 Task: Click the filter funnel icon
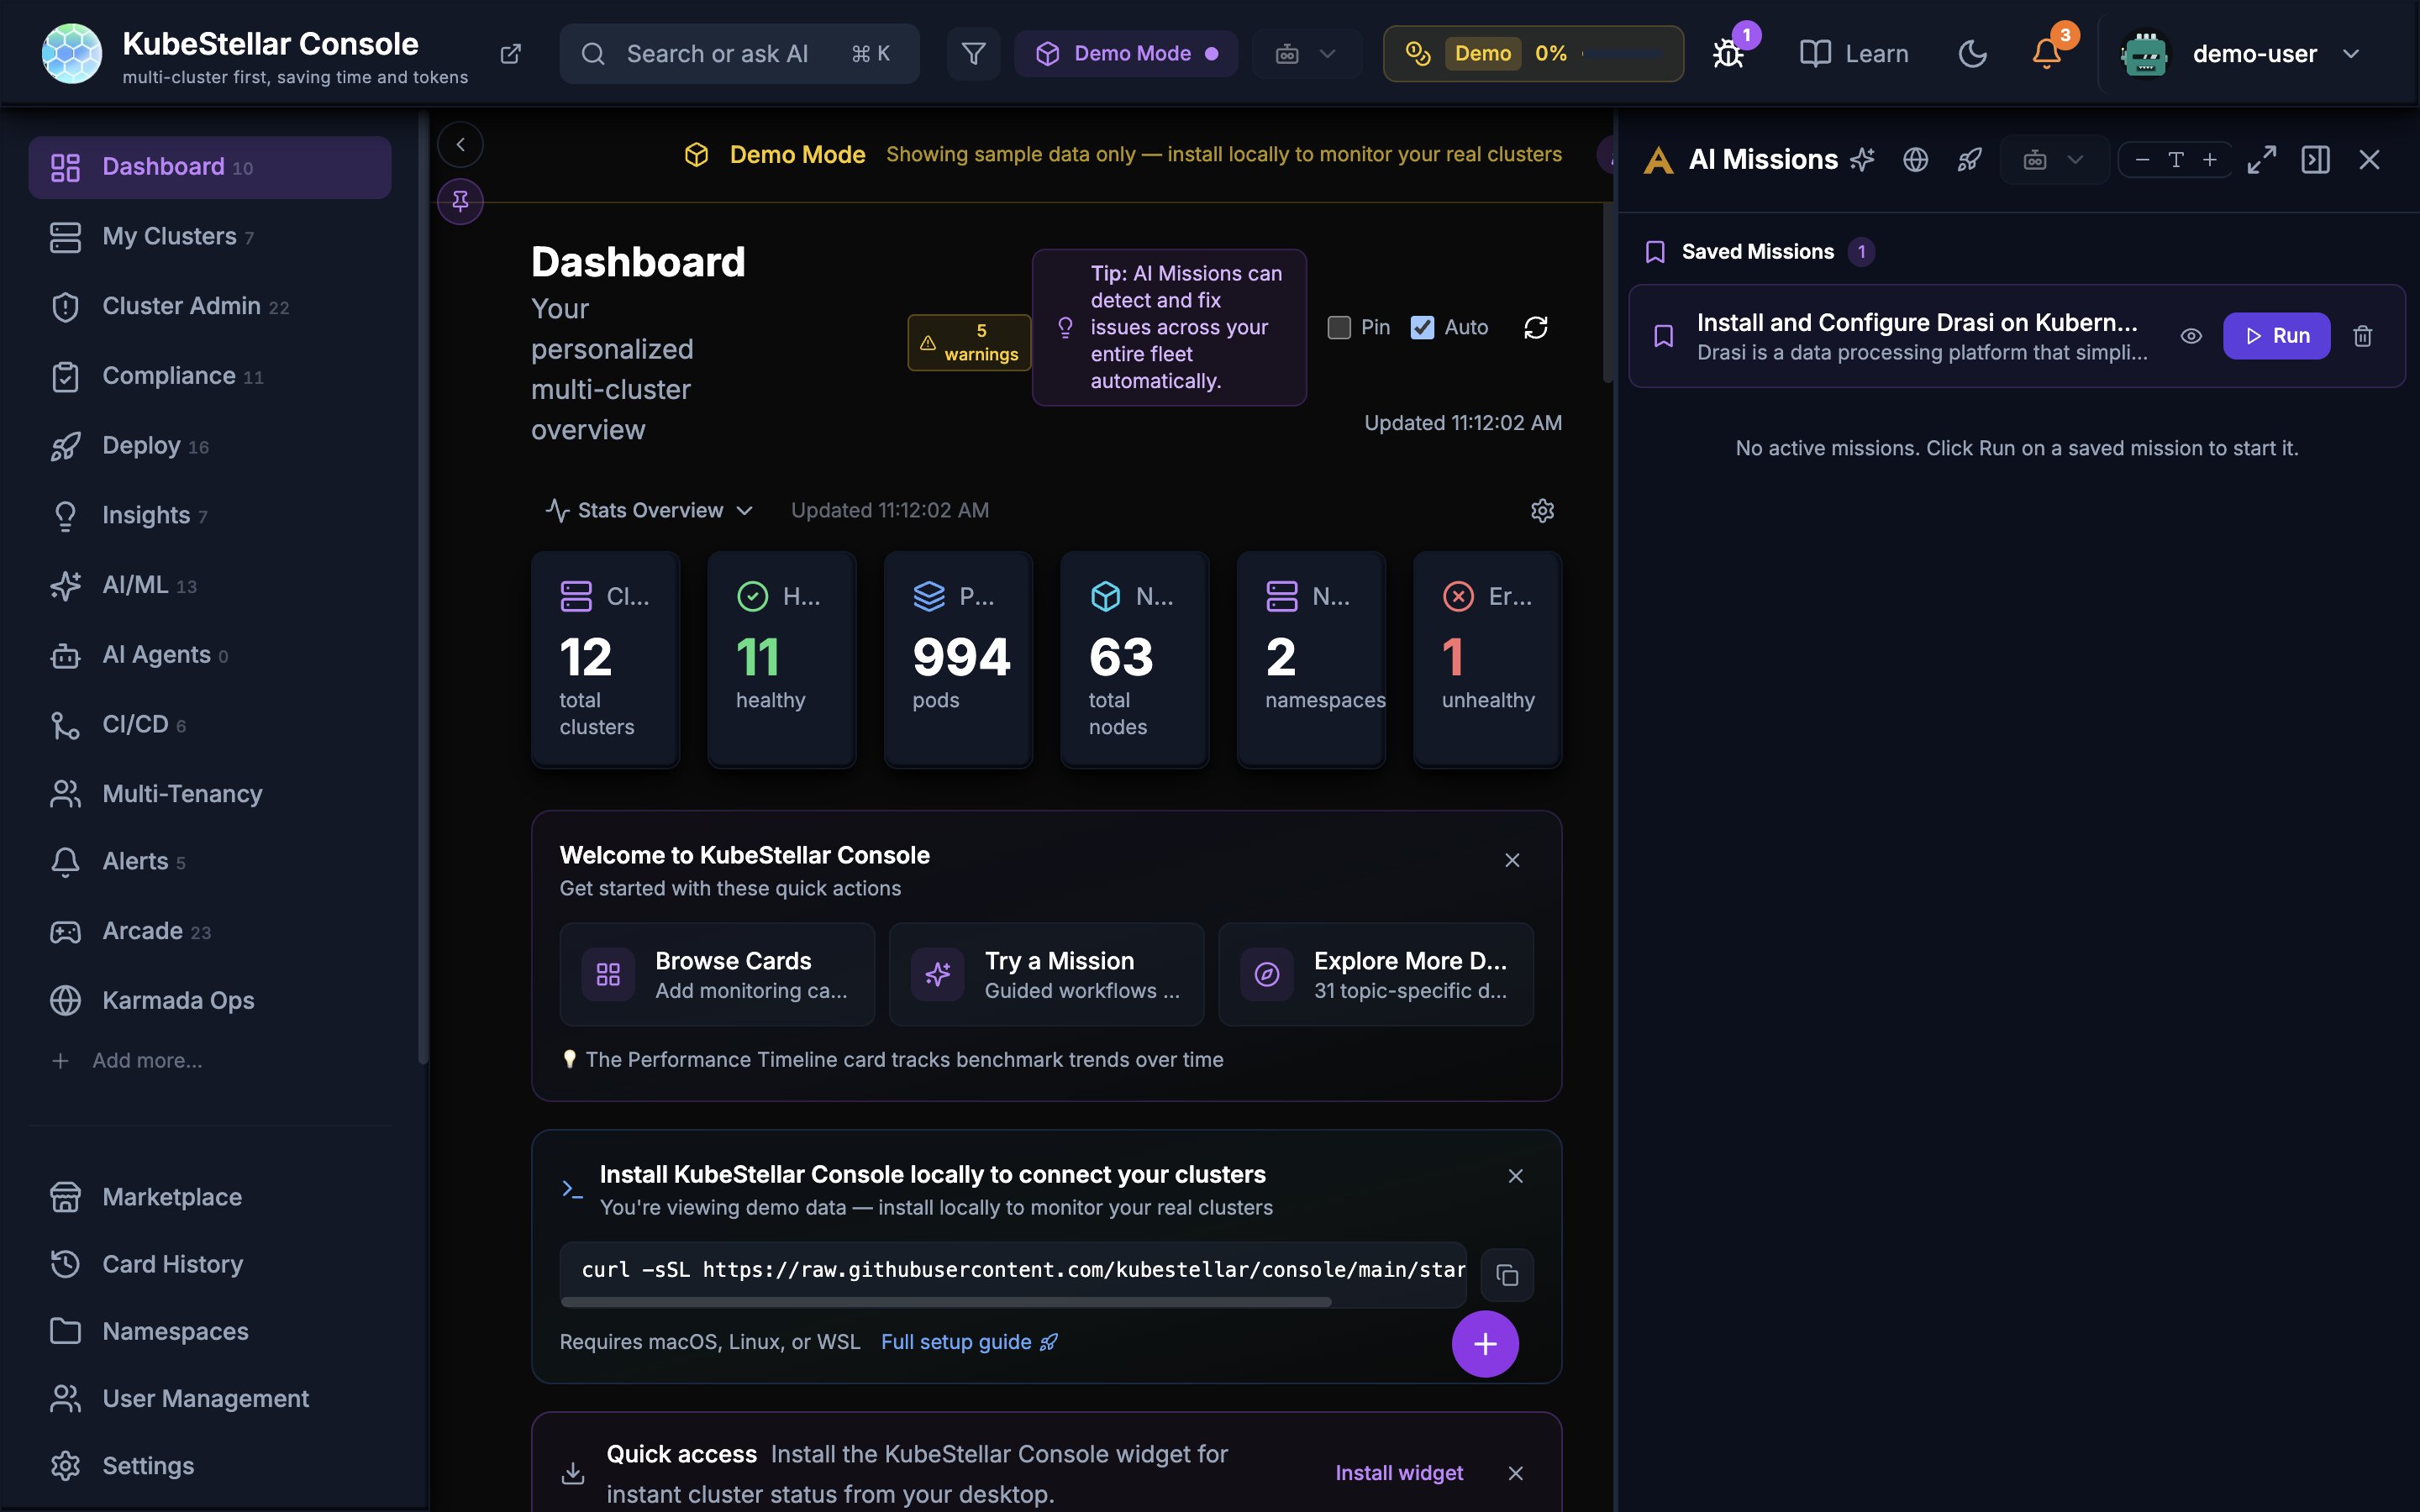973,54
